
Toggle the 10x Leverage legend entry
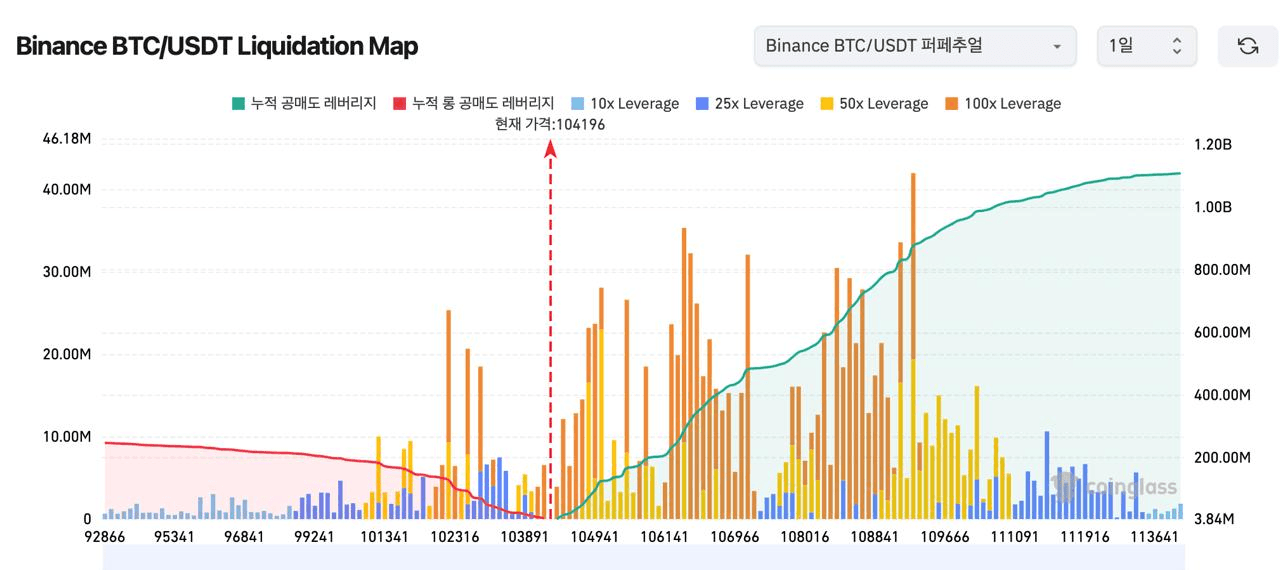click(x=624, y=103)
